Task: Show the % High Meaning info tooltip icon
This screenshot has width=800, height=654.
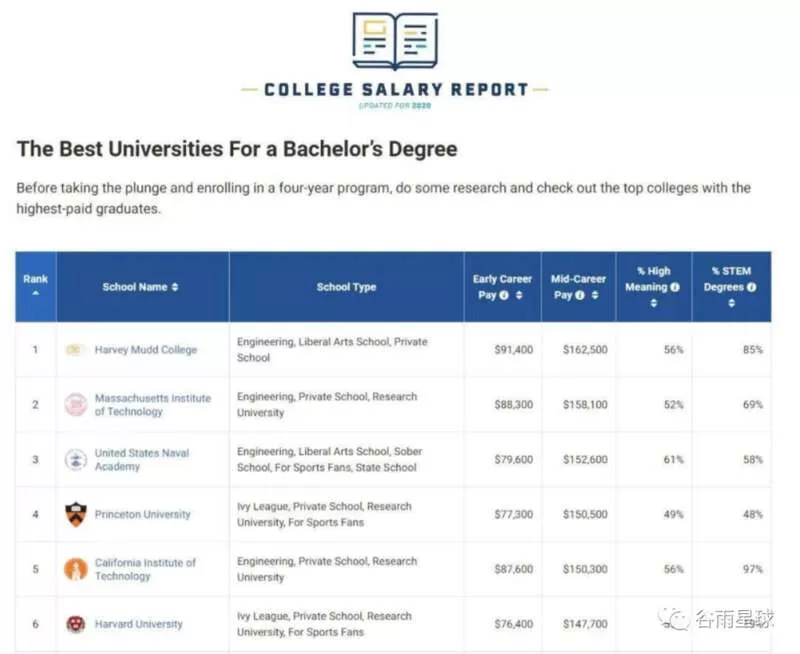Action: (x=674, y=287)
